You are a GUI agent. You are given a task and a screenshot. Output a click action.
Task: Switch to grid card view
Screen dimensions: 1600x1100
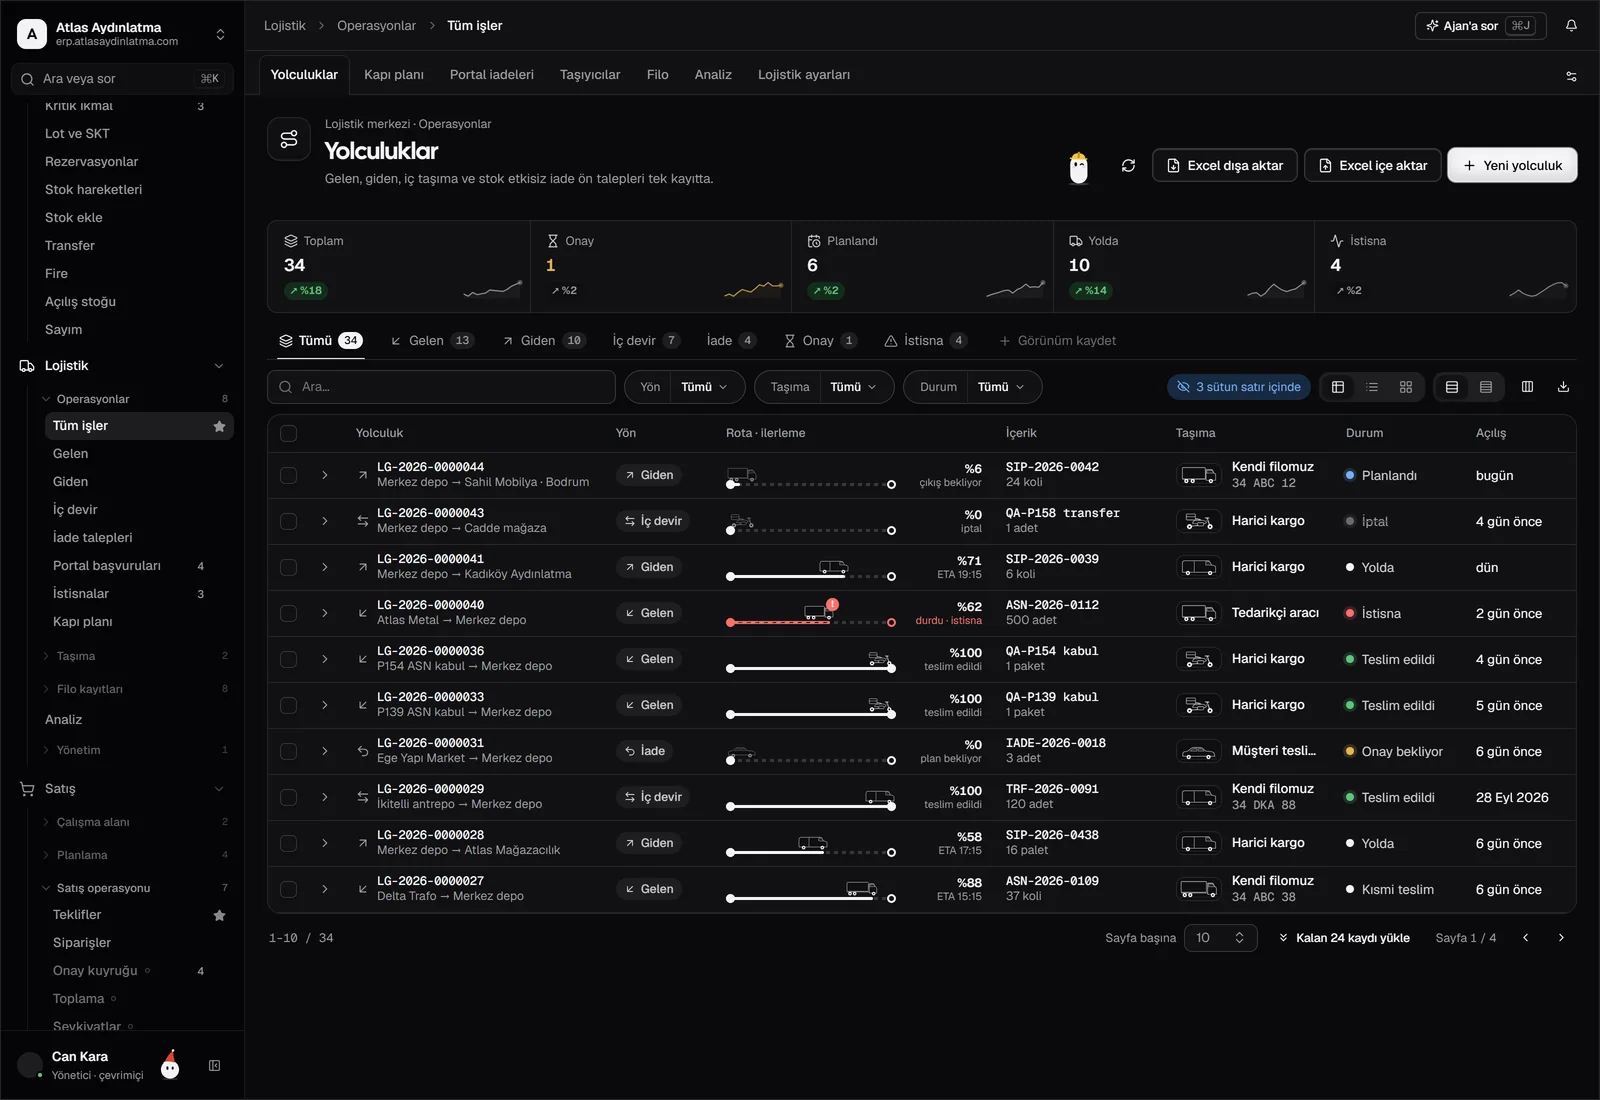[x=1405, y=387]
